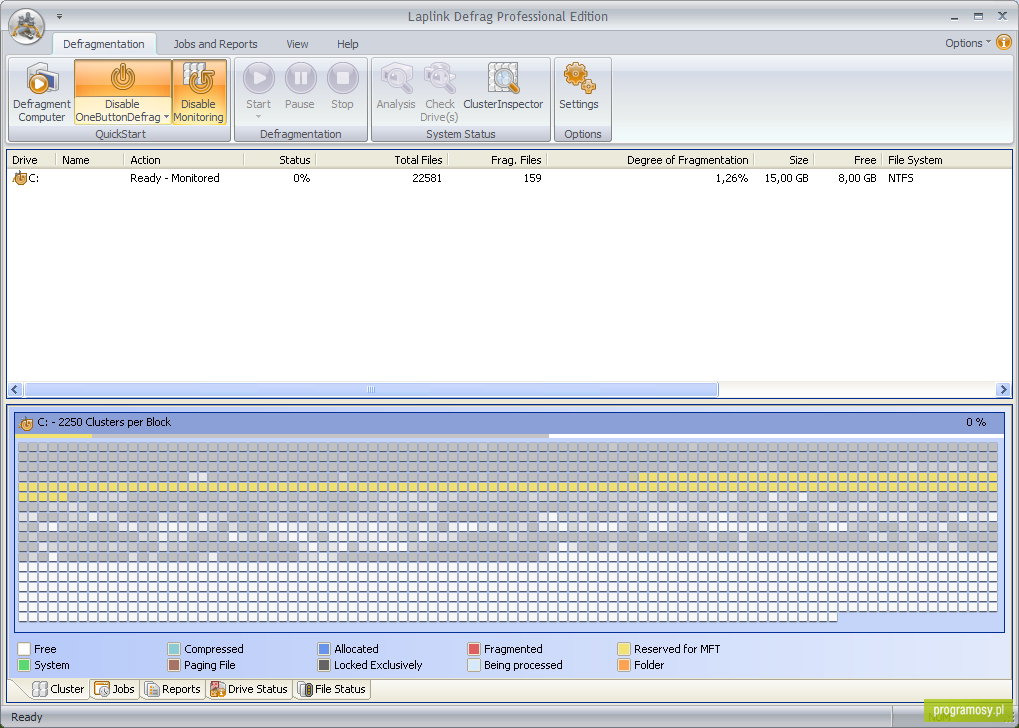Select the C: drive row icon
Screen dimensions: 1019x728
(20, 178)
